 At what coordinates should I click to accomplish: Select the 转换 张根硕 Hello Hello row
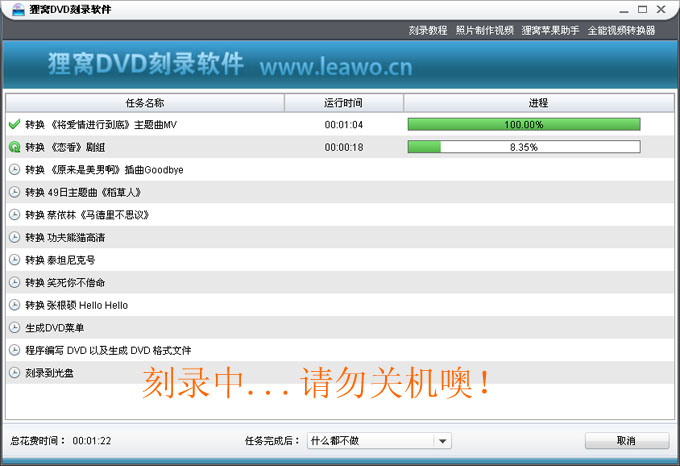click(340, 305)
